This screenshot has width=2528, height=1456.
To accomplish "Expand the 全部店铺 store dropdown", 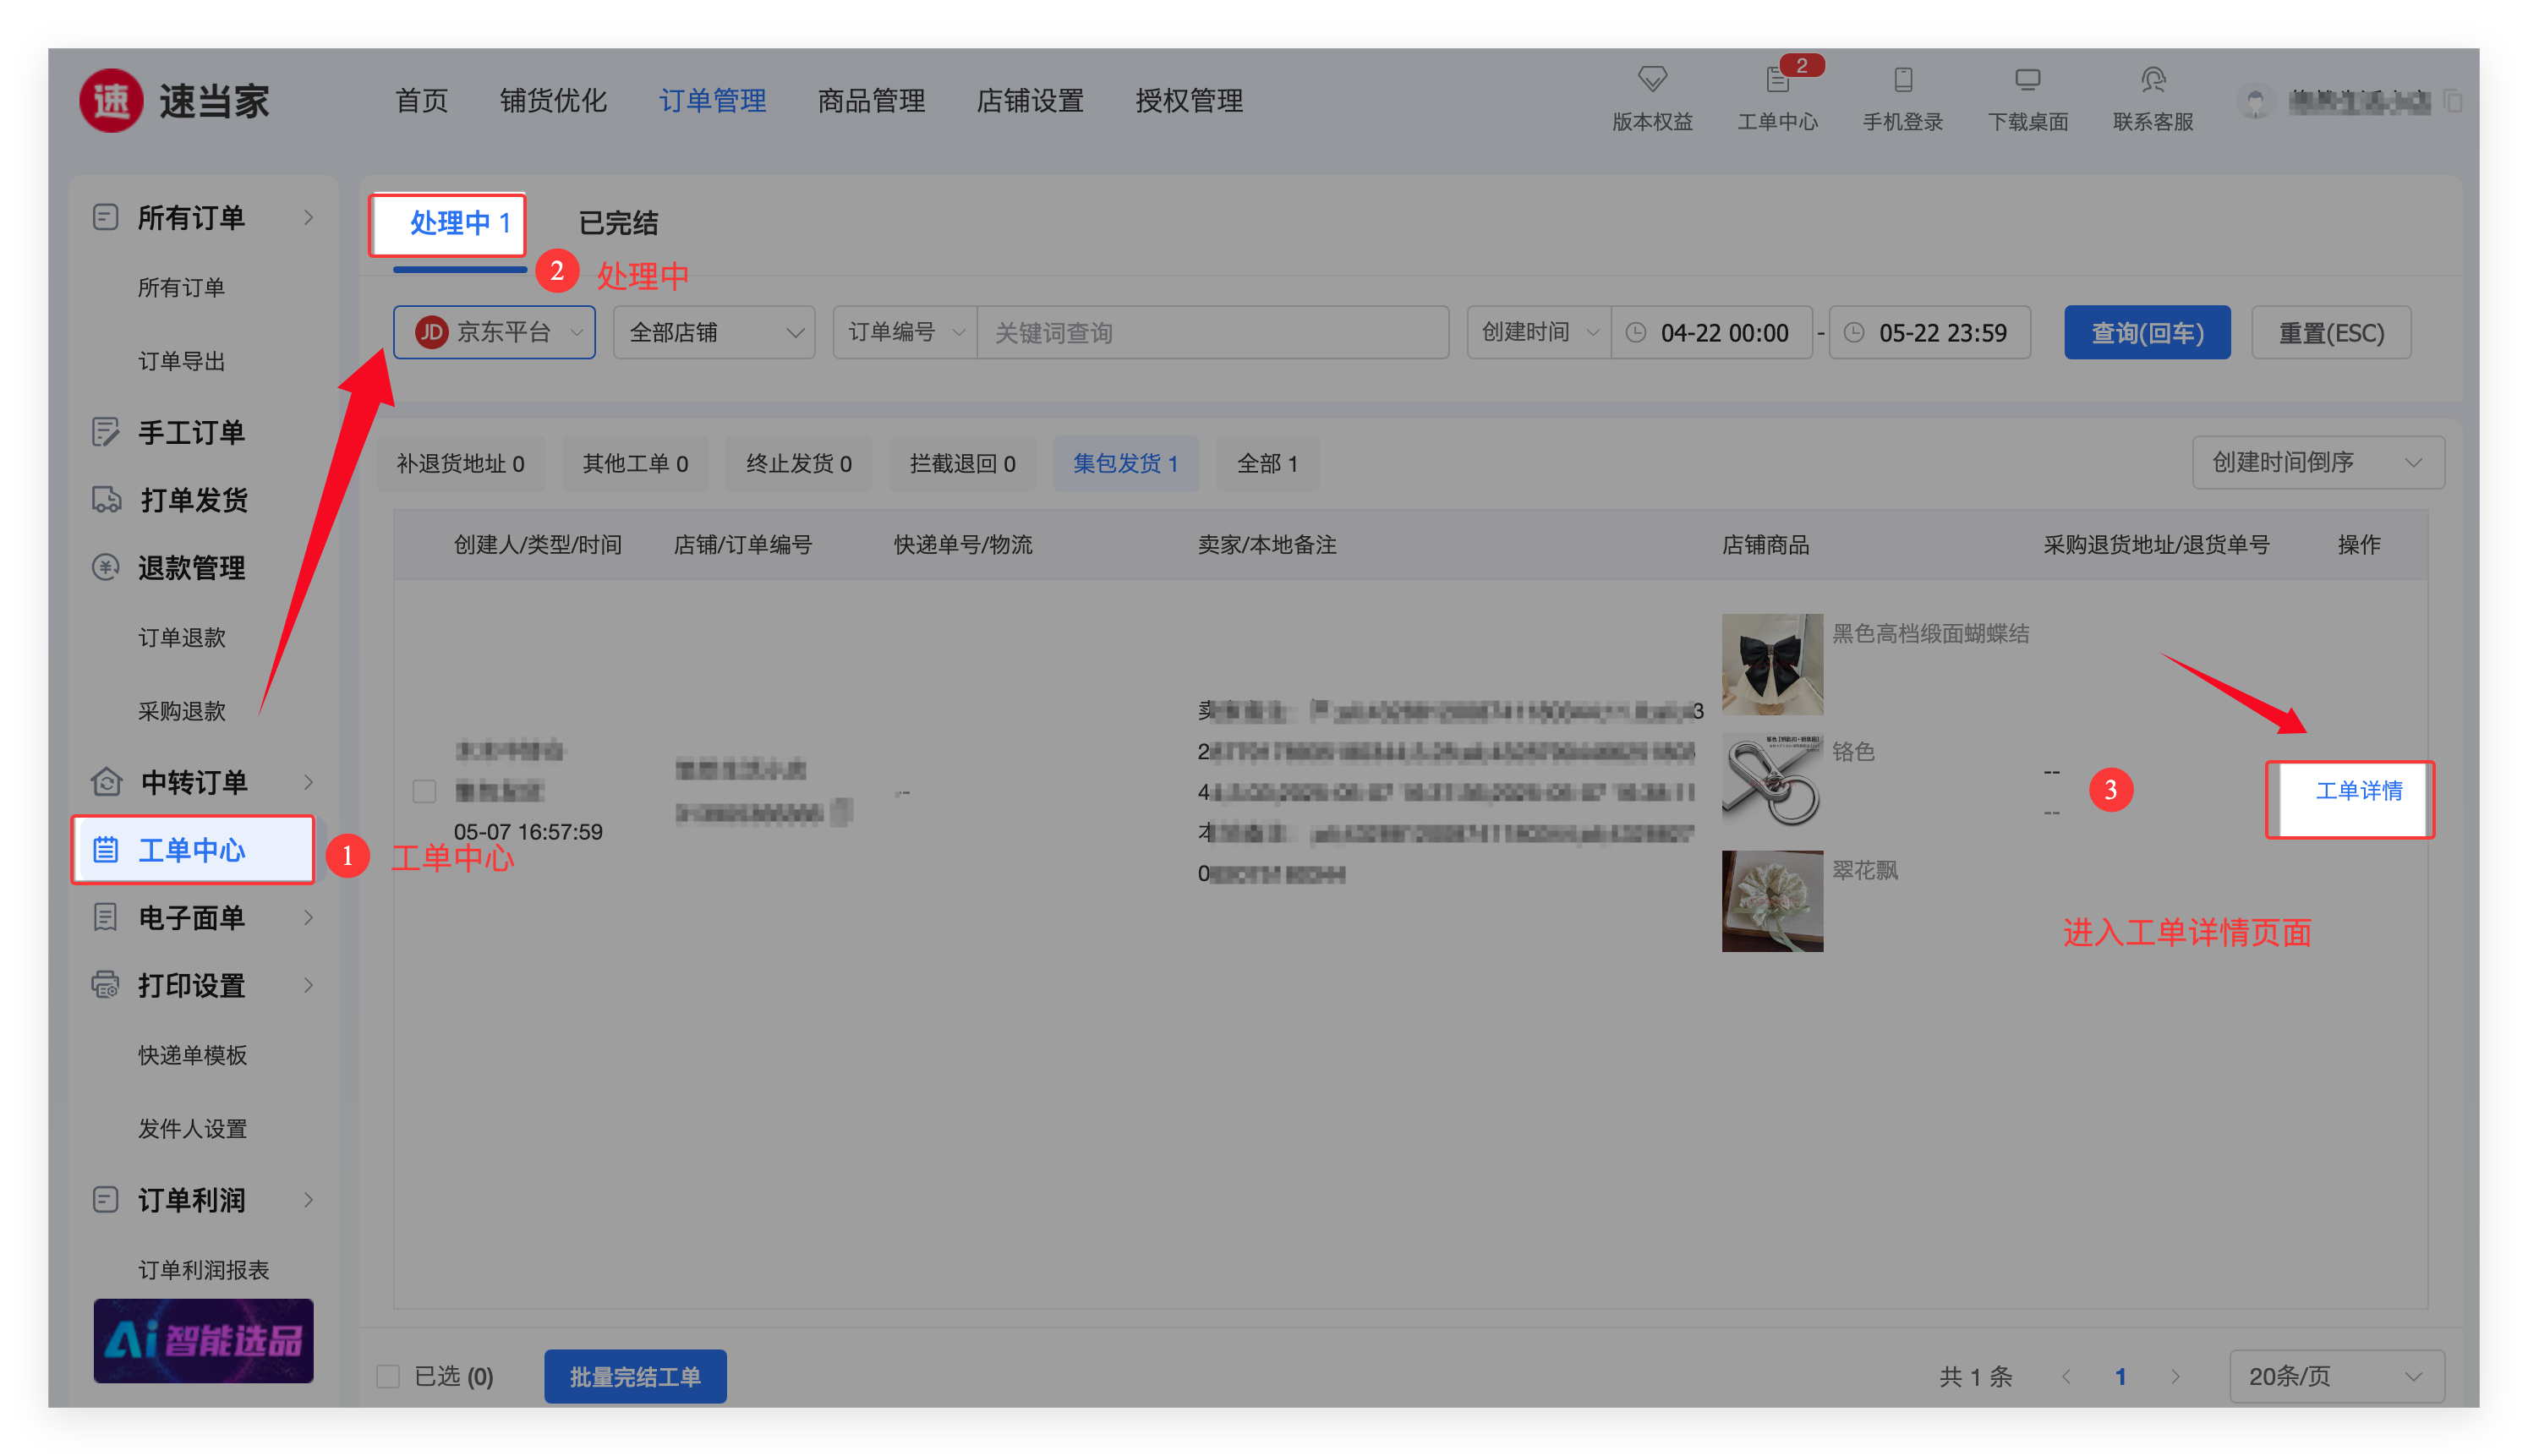I will pos(714,332).
